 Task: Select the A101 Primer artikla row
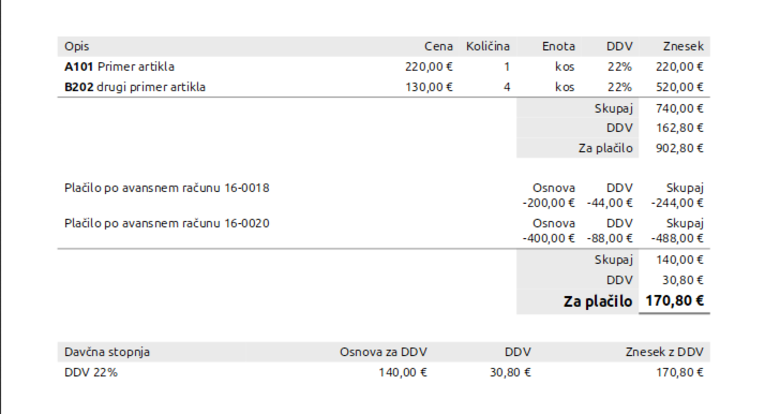383,67
